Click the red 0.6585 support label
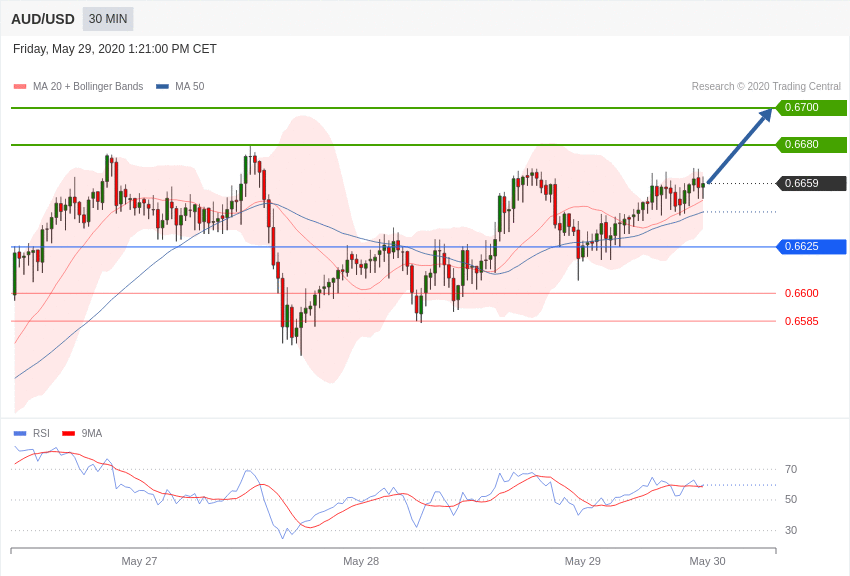 (x=802, y=321)
